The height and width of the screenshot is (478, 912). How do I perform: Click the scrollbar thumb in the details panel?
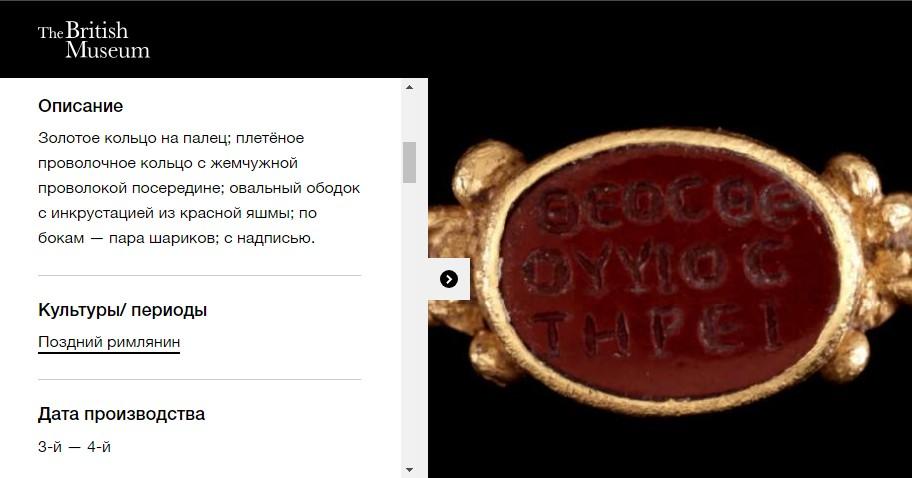[x=409, y=162]
